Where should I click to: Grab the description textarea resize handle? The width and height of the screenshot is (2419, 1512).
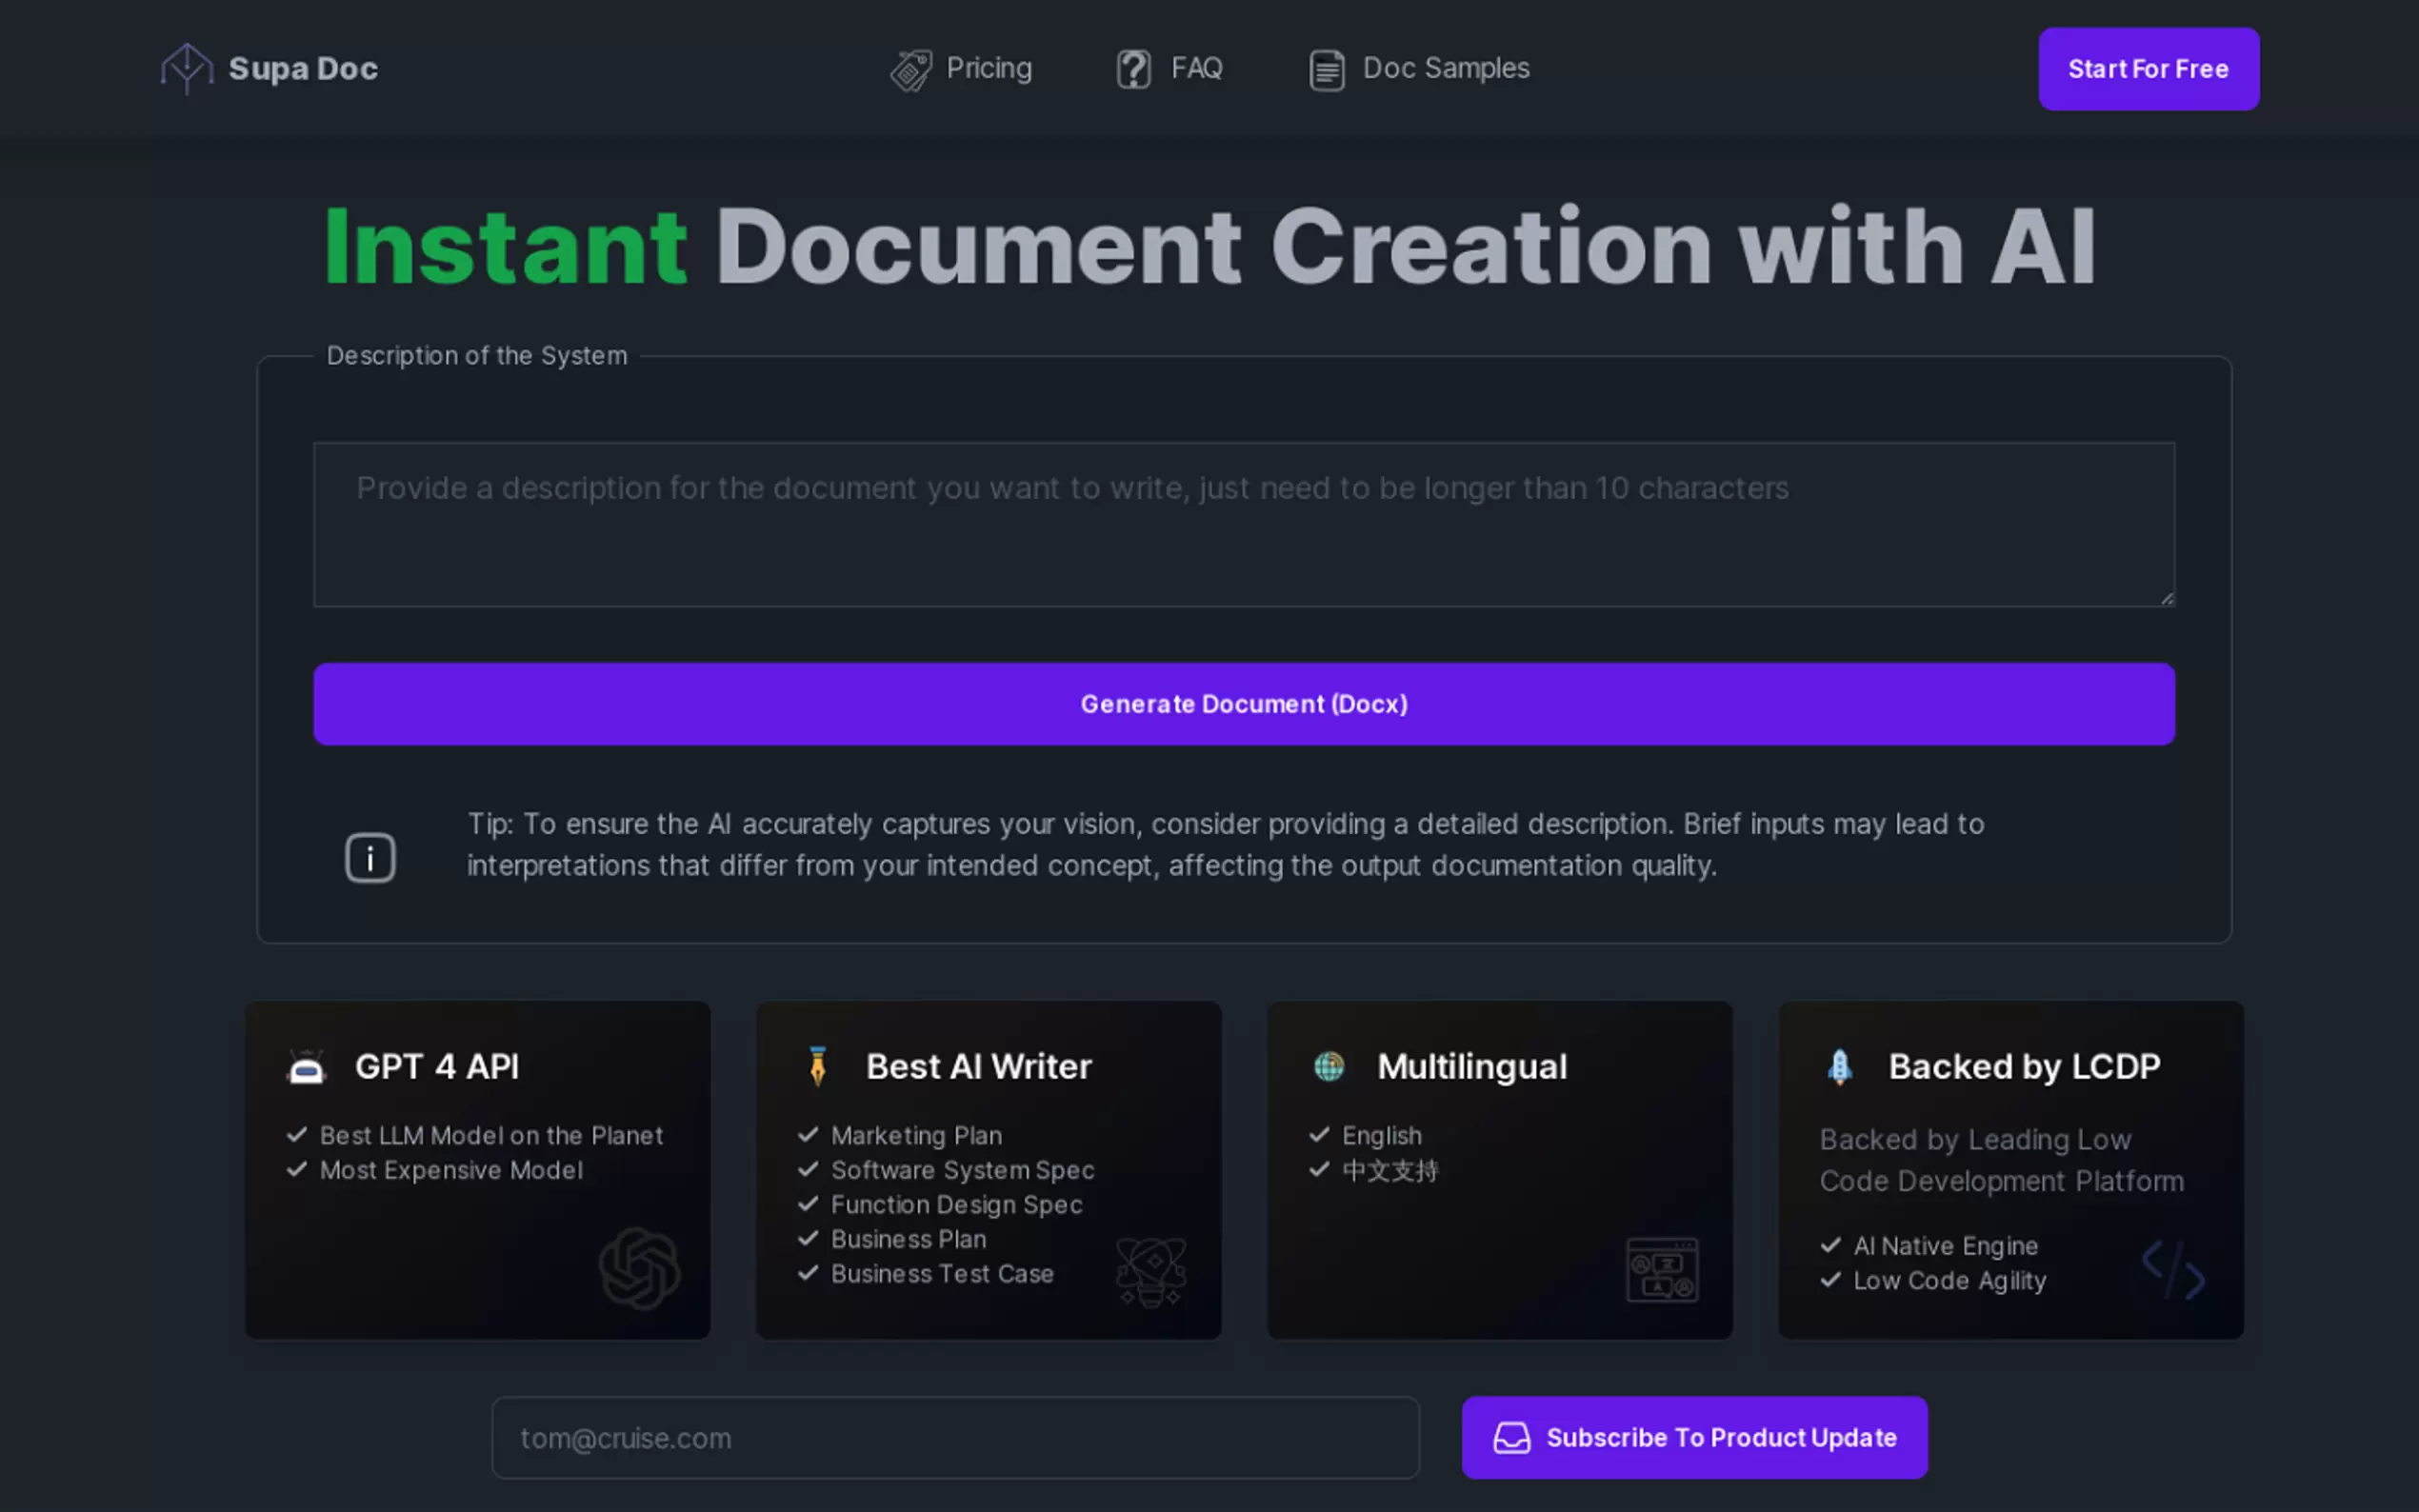(x=2166, y=598)
